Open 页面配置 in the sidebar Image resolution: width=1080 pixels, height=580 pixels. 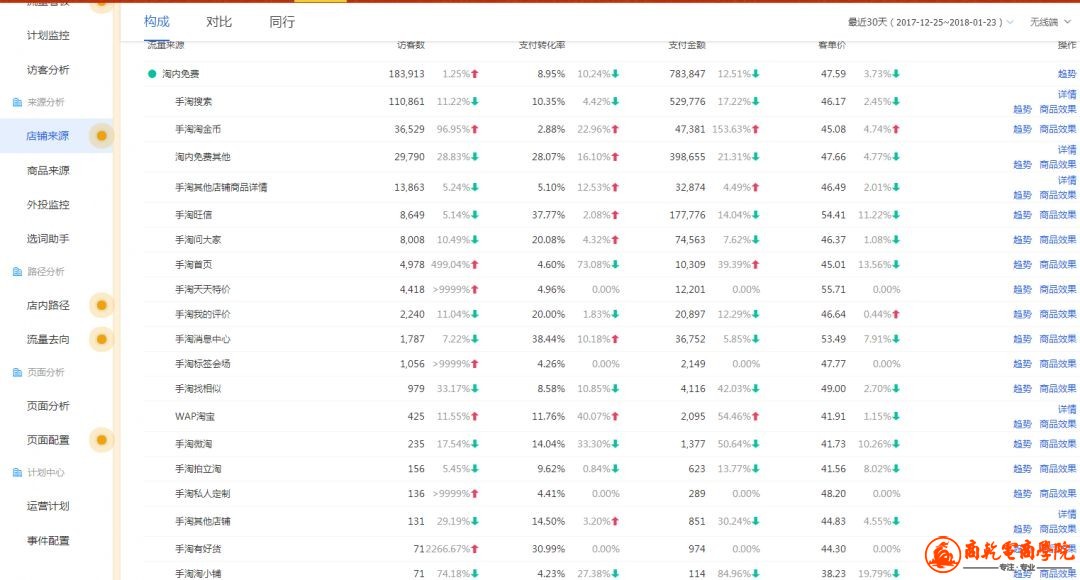[x=48, y=439]
